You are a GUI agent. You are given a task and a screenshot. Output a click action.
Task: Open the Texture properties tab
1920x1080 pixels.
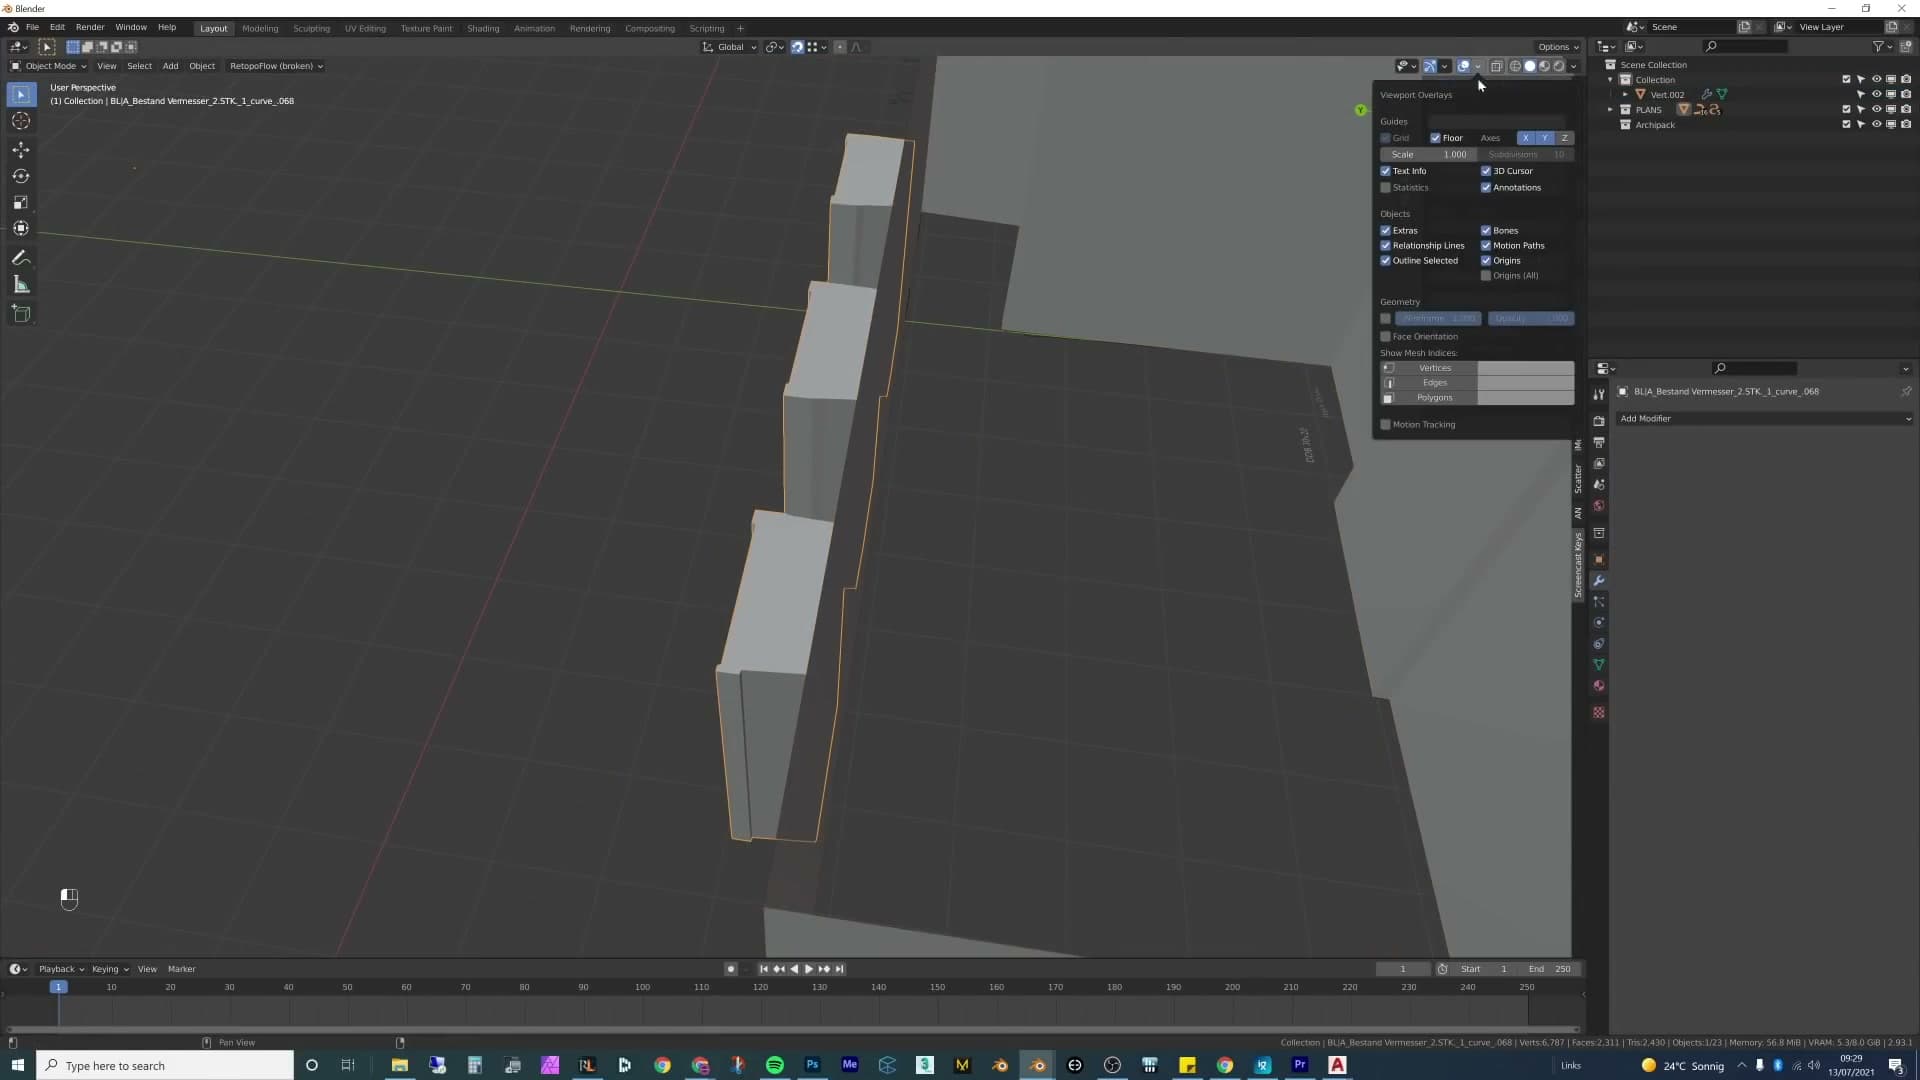[1599, 712]
